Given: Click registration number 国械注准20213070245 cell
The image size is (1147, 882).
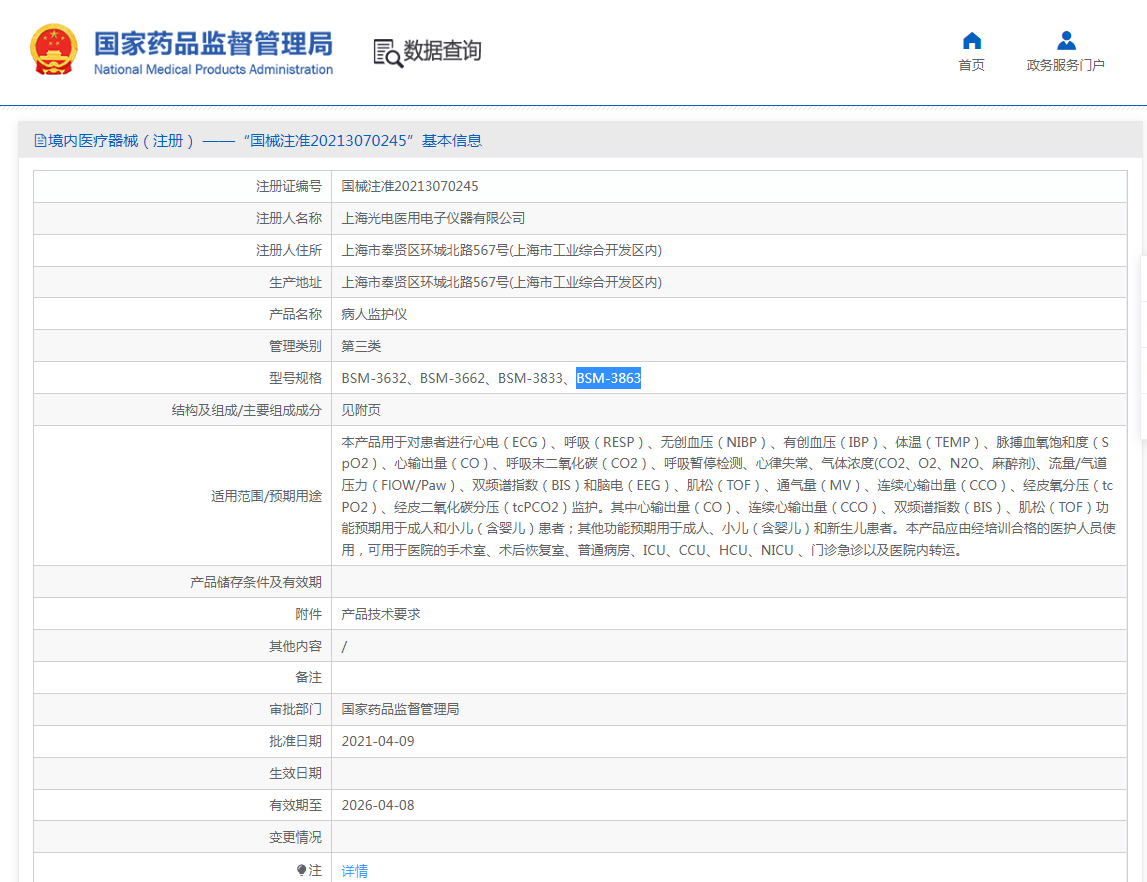Looking at the screenshot, I should click(410, 186).
